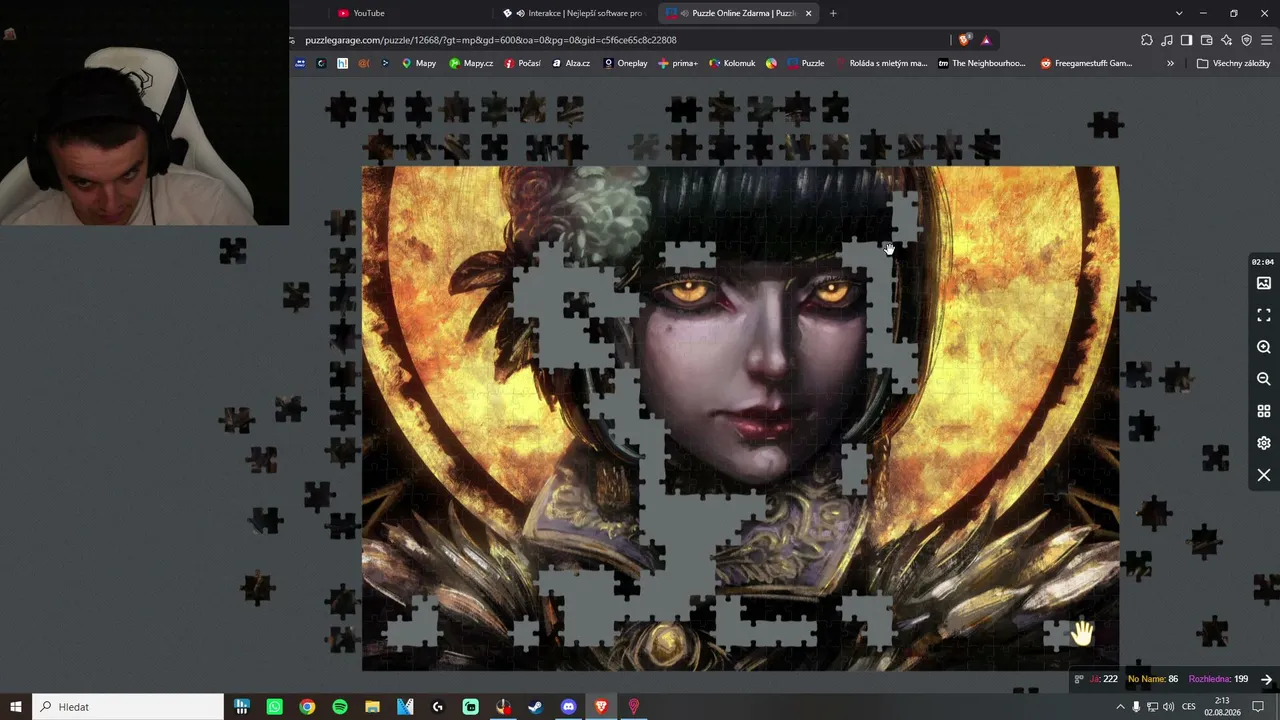This screenshot has height=720, width=1280.
Task: Open Brave Rewards triangle icon
Action: coord(986,40)
